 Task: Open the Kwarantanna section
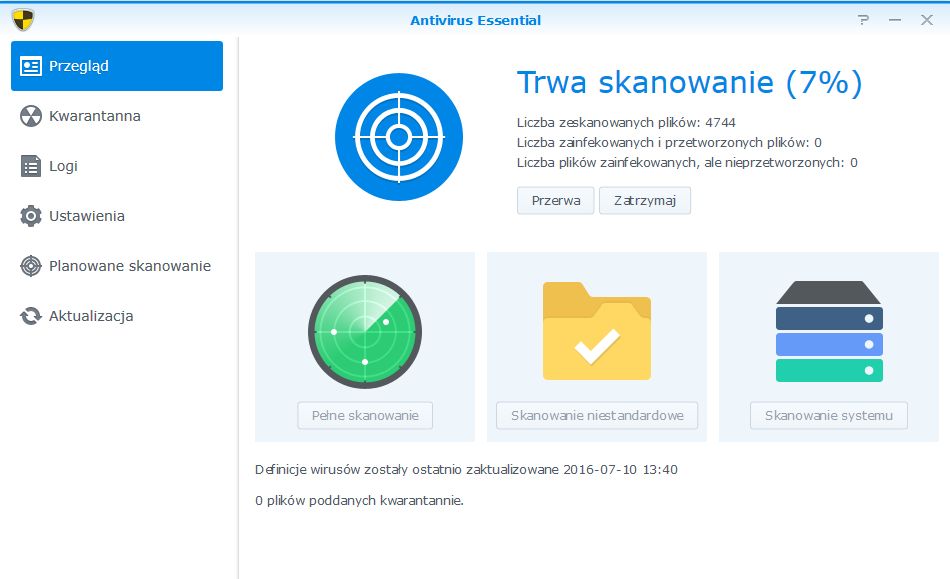[117, 116]
